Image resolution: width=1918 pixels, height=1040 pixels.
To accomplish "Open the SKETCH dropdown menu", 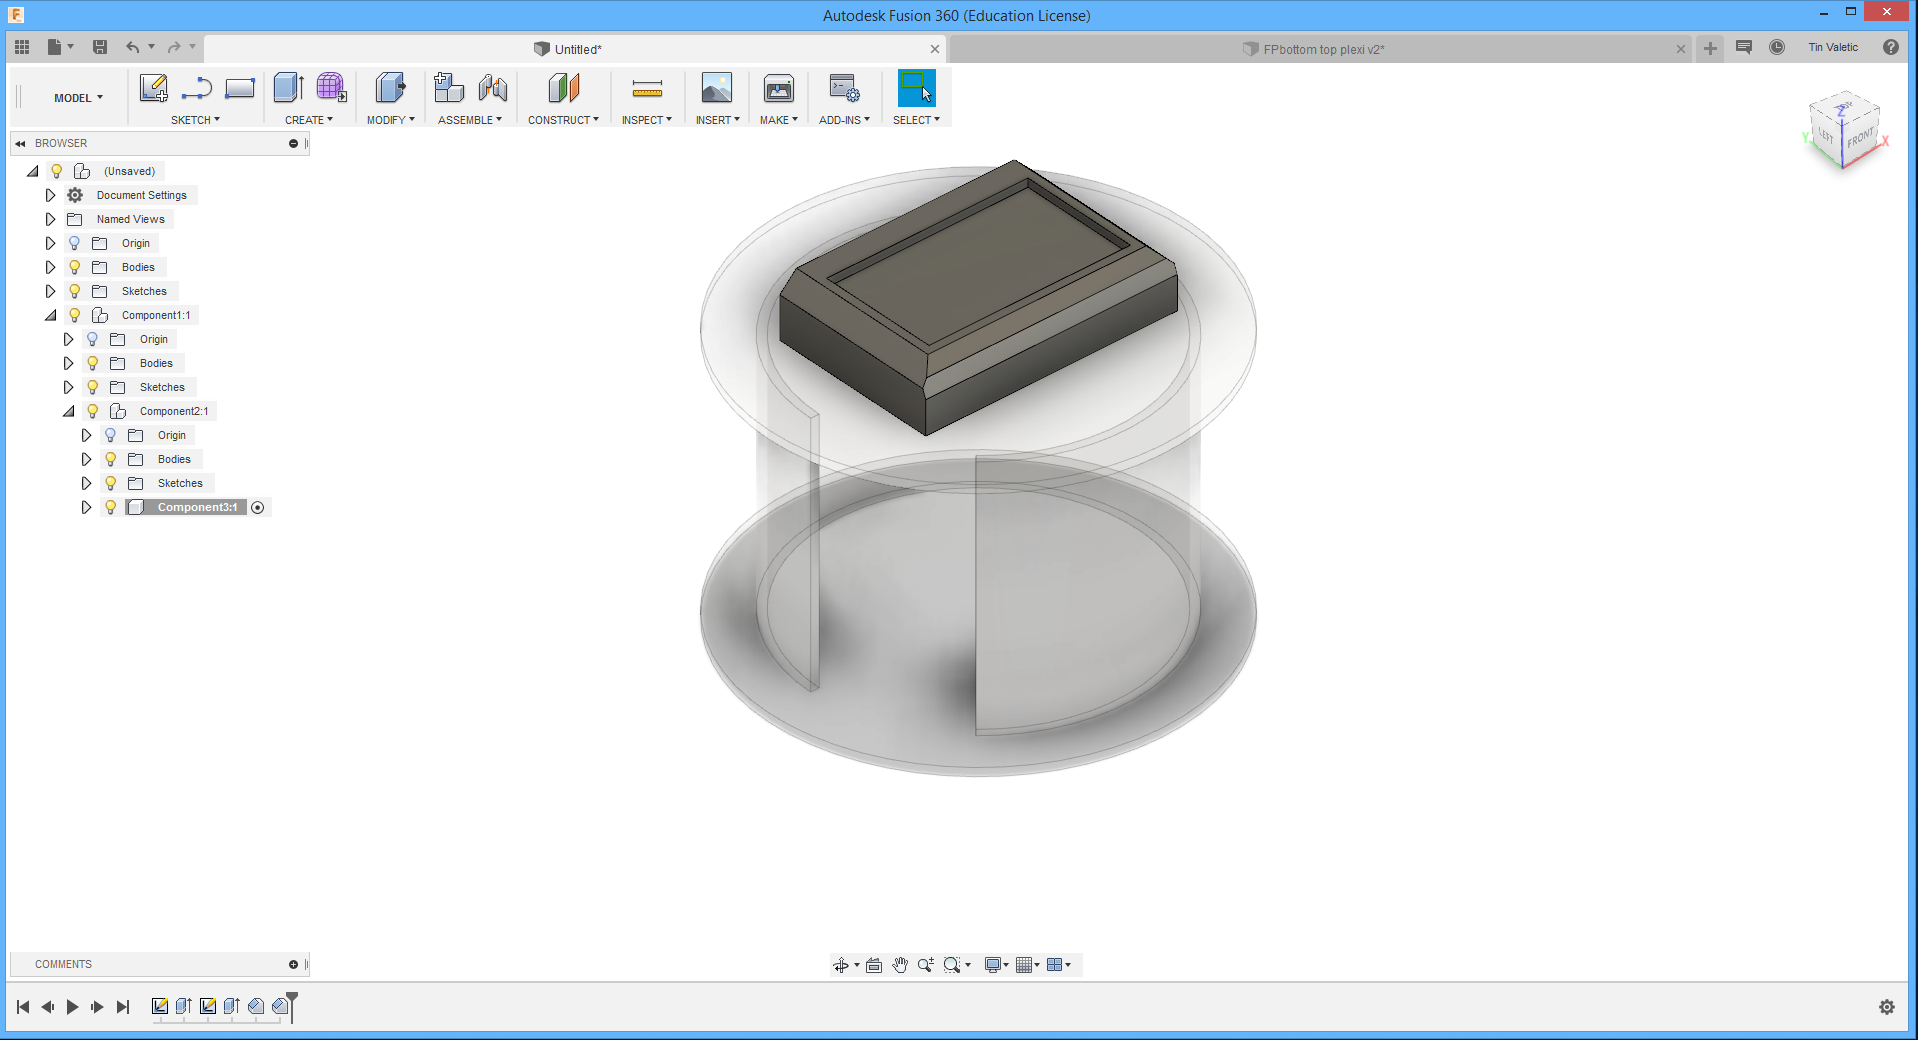I will (195, 120).
